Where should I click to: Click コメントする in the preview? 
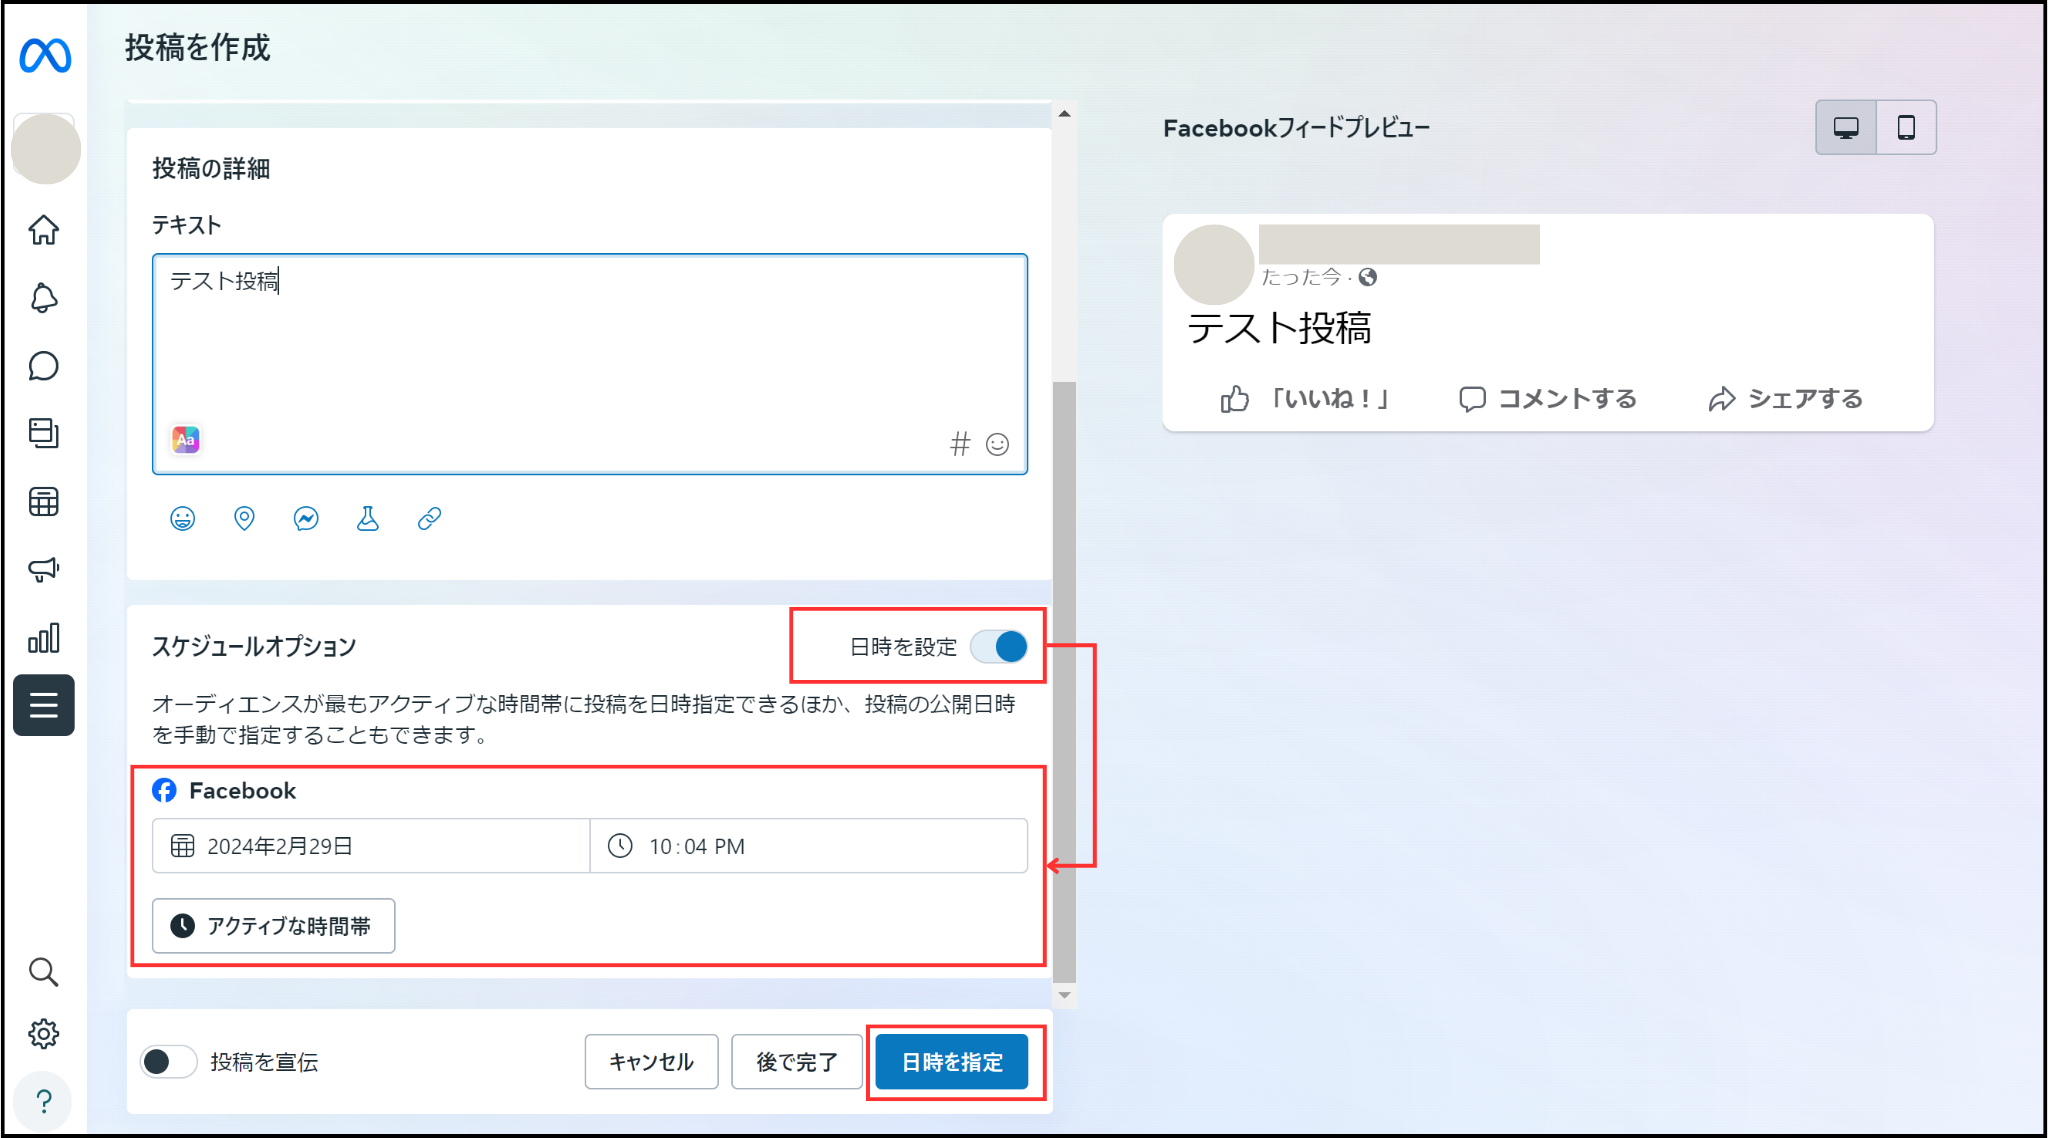pyautogui.click(x=1548, y=399)
